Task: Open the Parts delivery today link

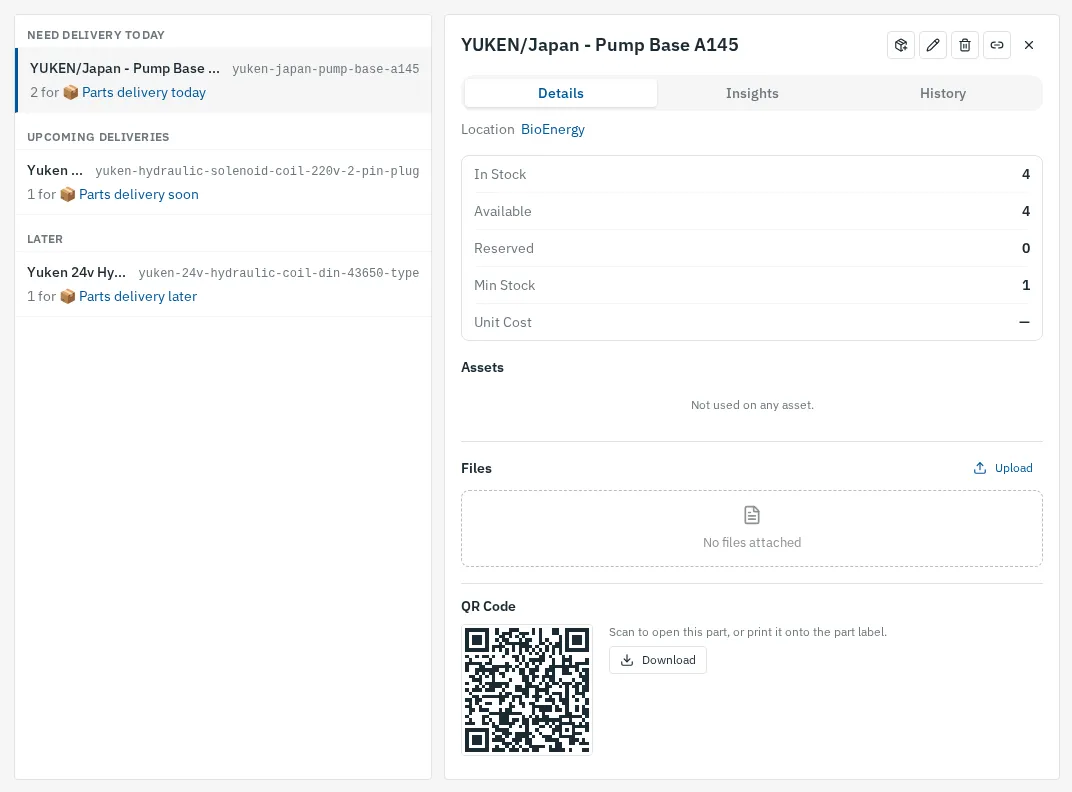Action: (144, 92)
